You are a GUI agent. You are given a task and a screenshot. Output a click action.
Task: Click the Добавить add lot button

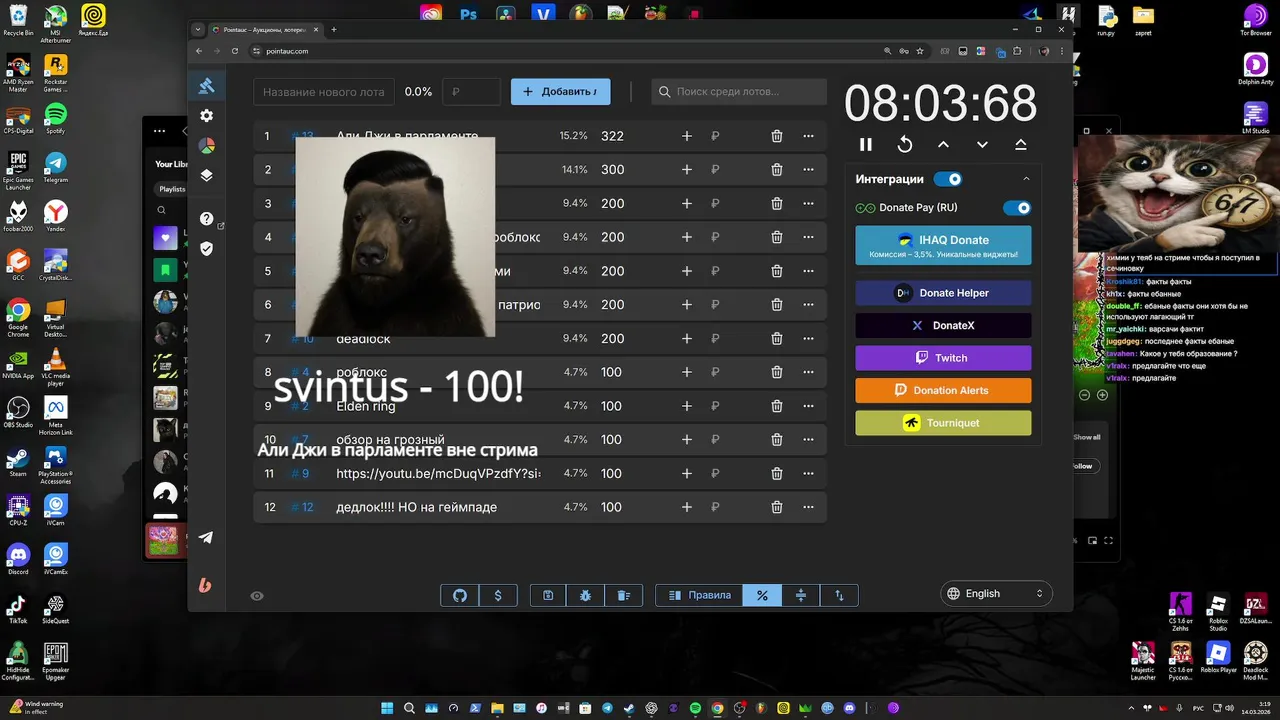[x=561, y=91]
